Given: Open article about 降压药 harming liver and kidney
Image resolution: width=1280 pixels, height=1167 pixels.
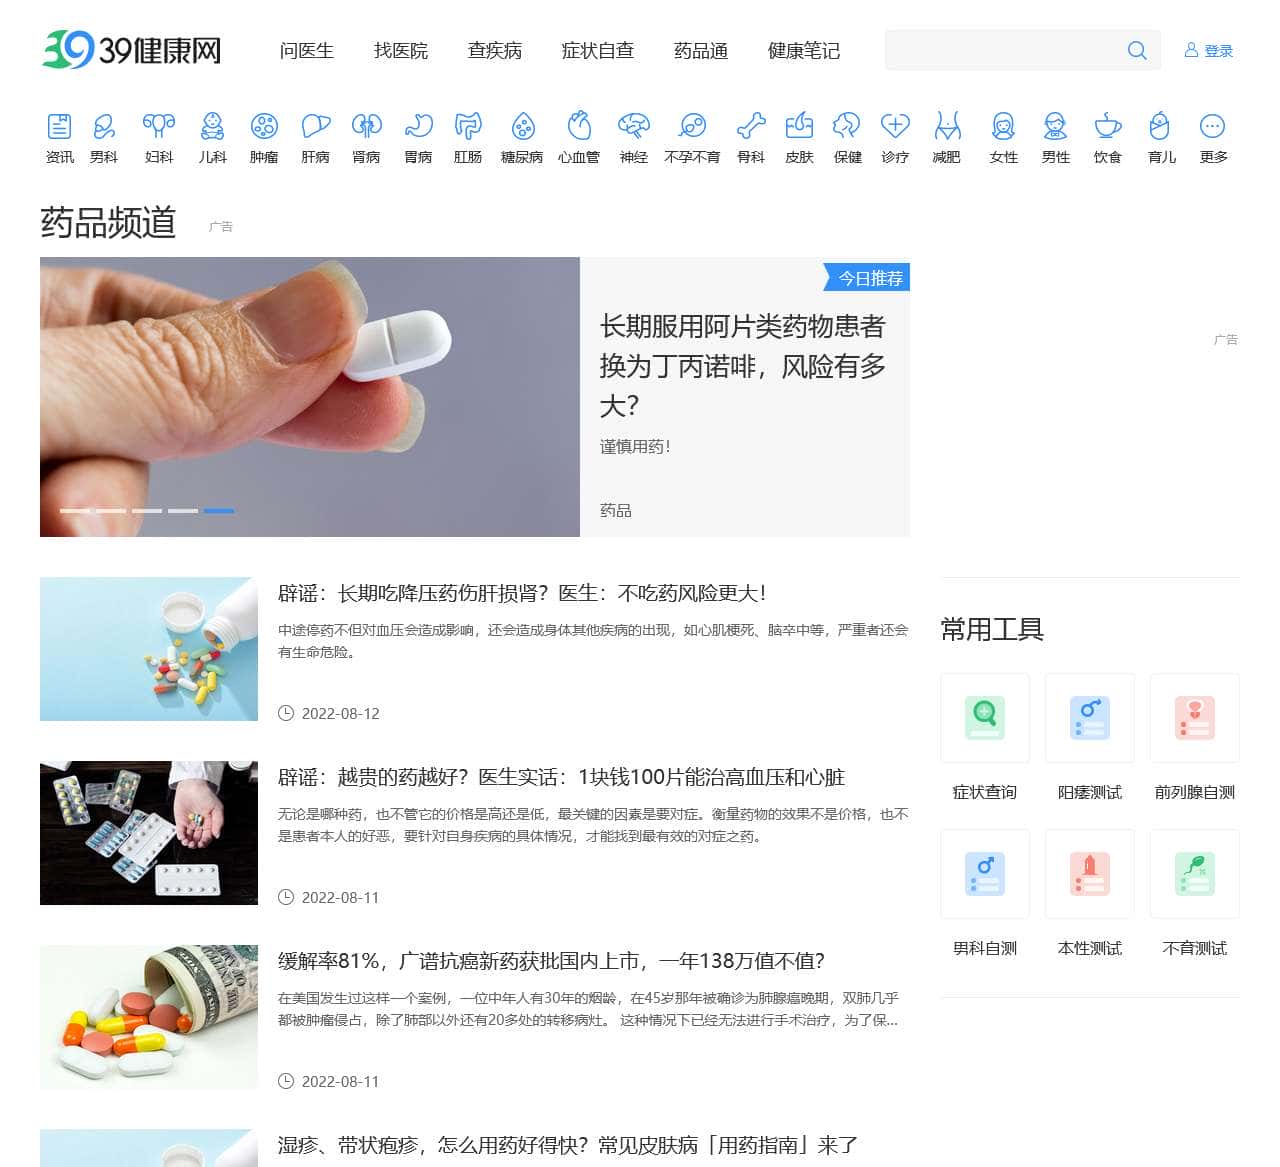Looking at the screenshot, I should (x=522, y=593).
